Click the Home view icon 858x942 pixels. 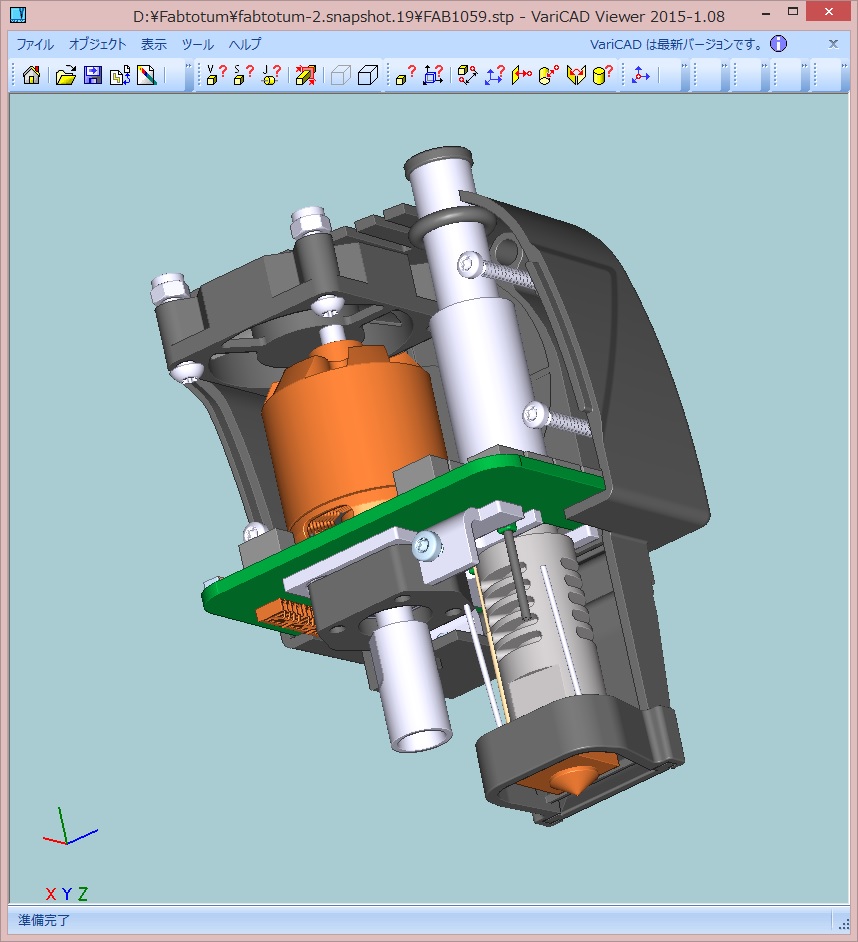[31, 75]
